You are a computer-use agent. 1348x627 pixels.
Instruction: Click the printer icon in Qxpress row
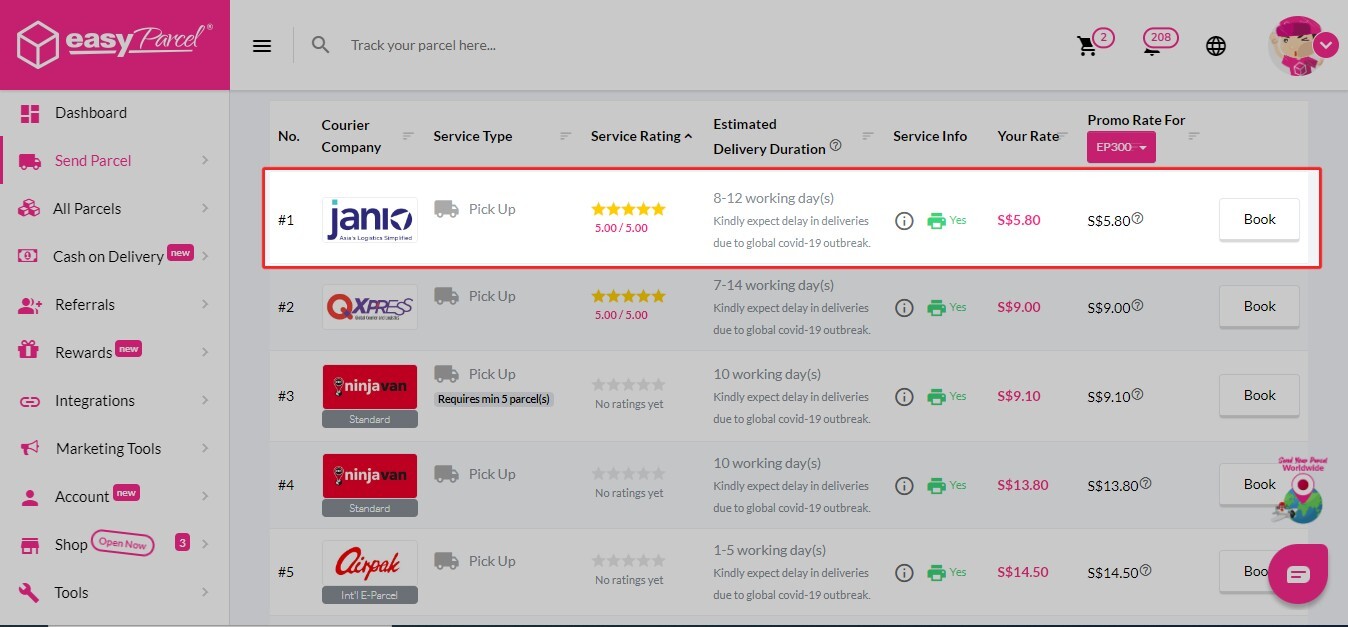(x=936, y=308)
